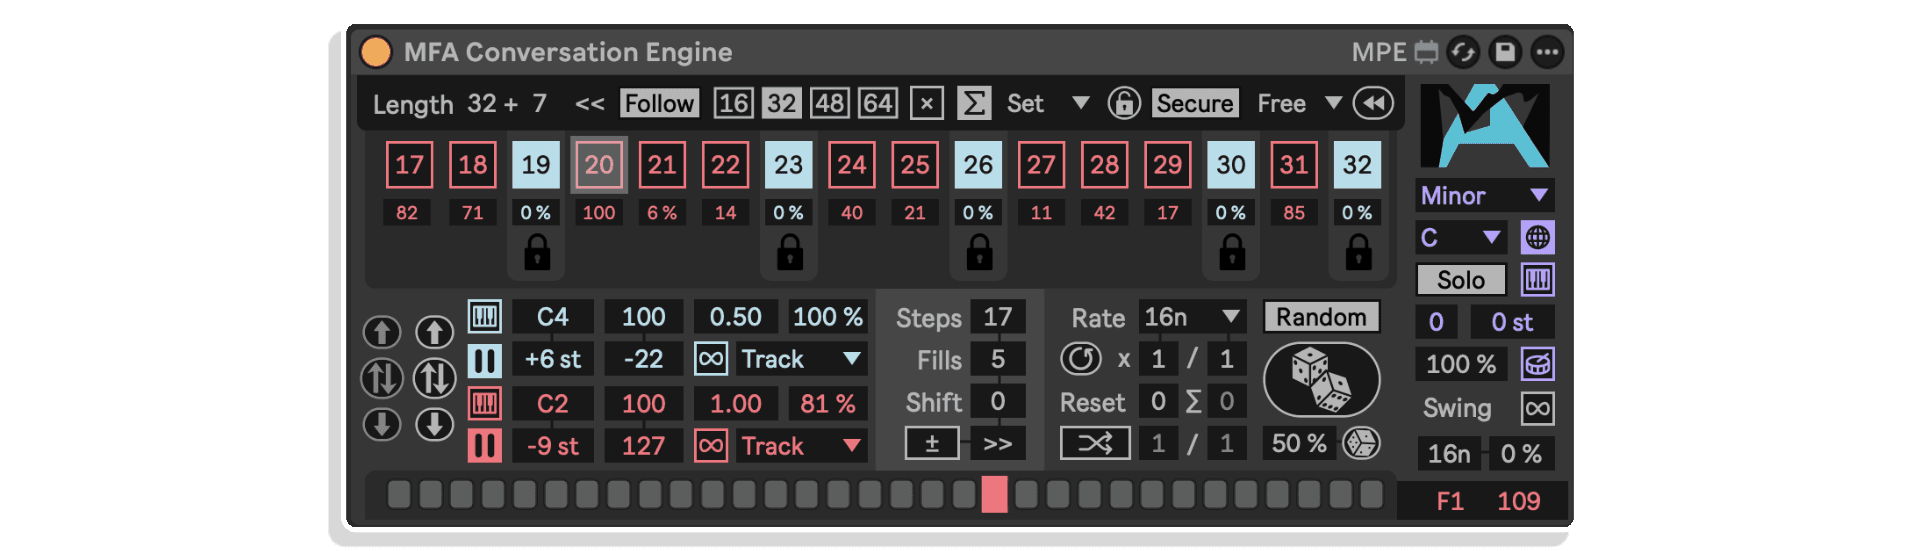This screenshot has height=551, width=1920.
Task: Click the circular loop arrow icon beside x
Action: click(x=1081, y=359)
